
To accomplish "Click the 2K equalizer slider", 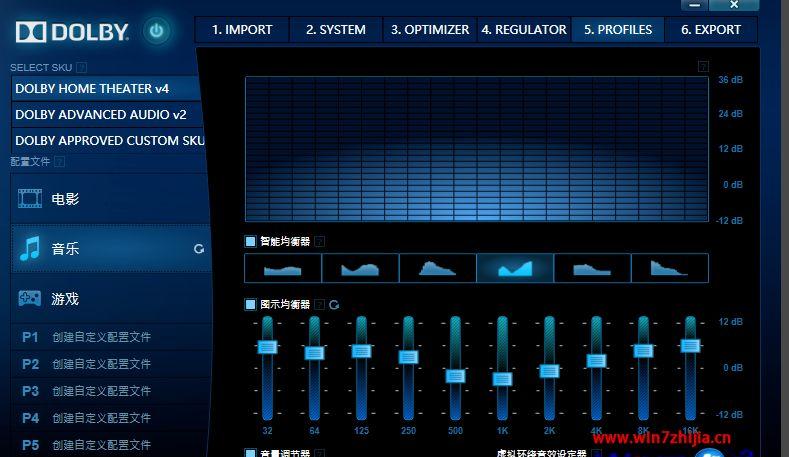I will click(549, 371).
